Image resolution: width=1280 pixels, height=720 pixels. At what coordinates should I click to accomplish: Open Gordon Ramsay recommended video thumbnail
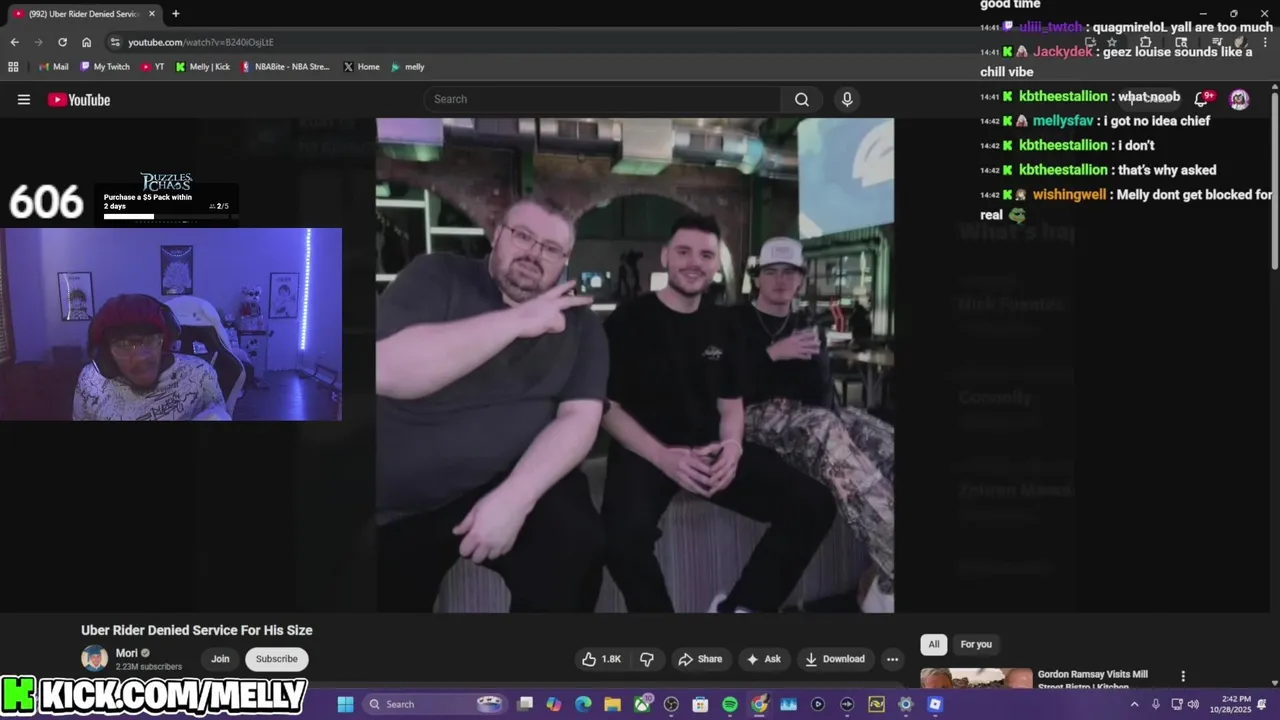(976, 678)
